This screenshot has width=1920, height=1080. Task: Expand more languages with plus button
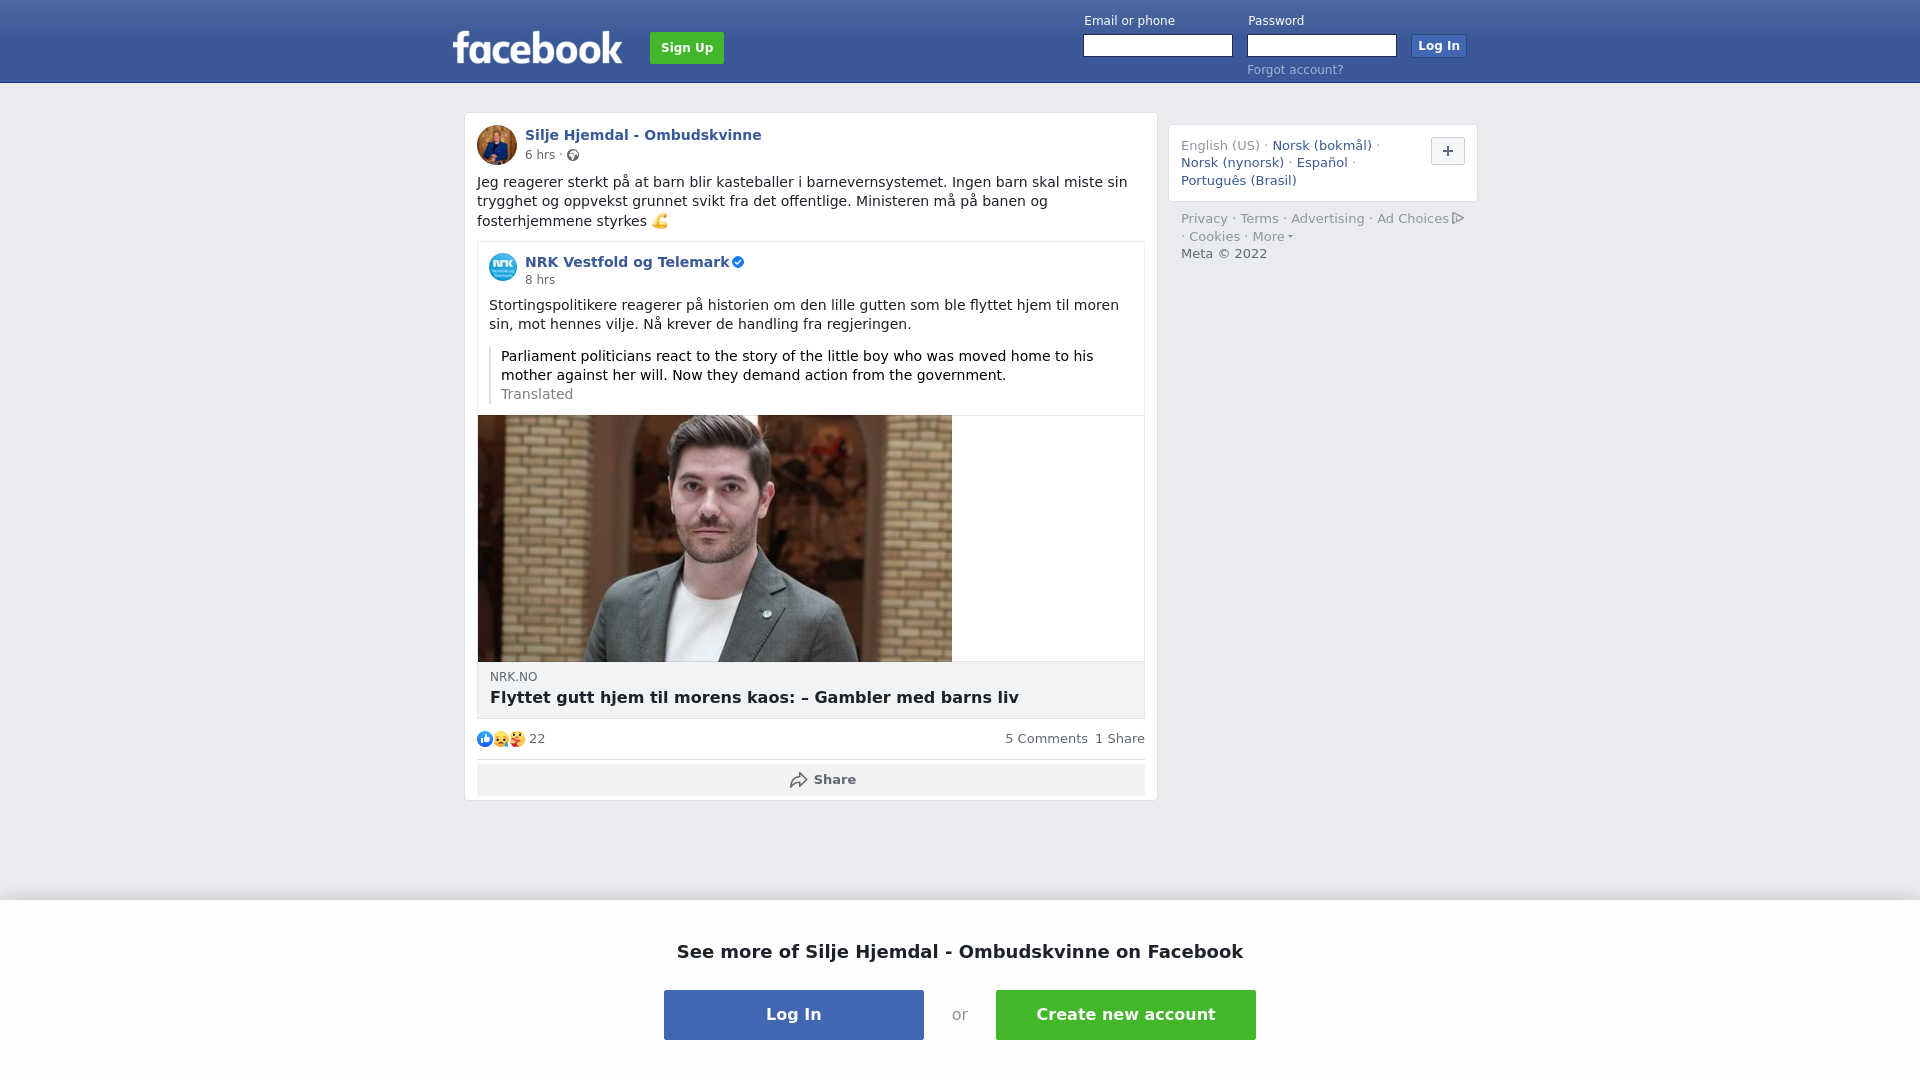point(1448,151)
